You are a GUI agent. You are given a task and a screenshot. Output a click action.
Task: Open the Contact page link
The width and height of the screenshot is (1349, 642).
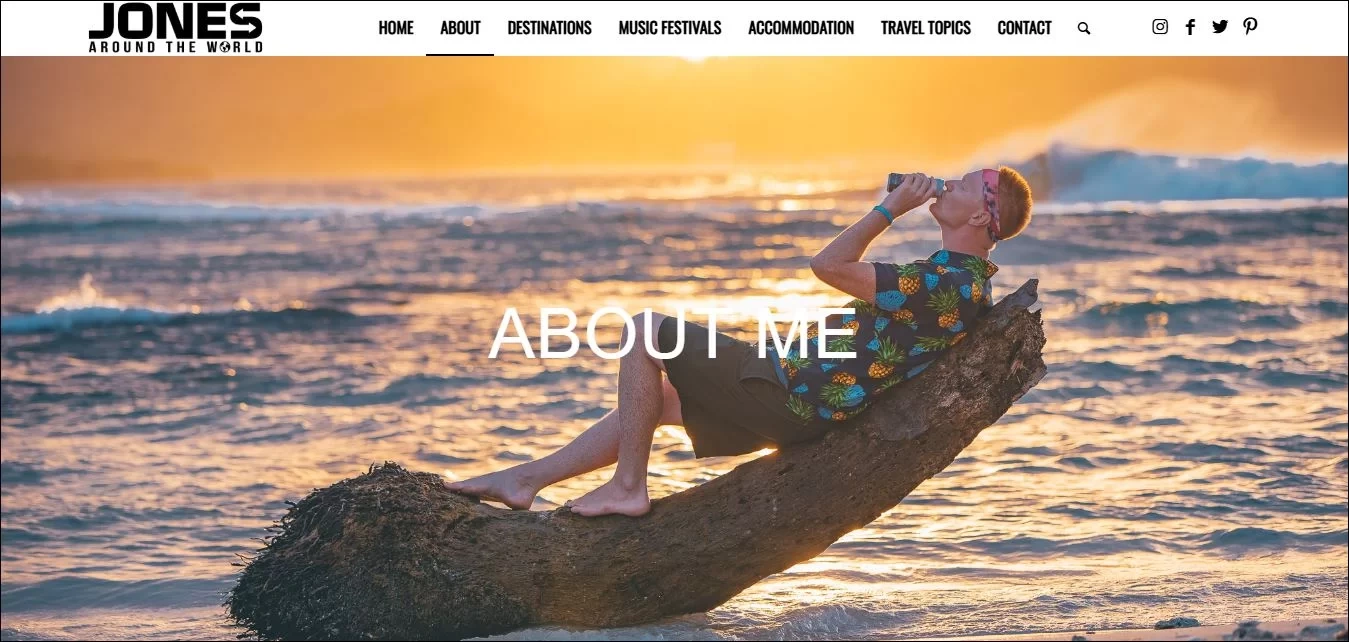coord(1024,28)
